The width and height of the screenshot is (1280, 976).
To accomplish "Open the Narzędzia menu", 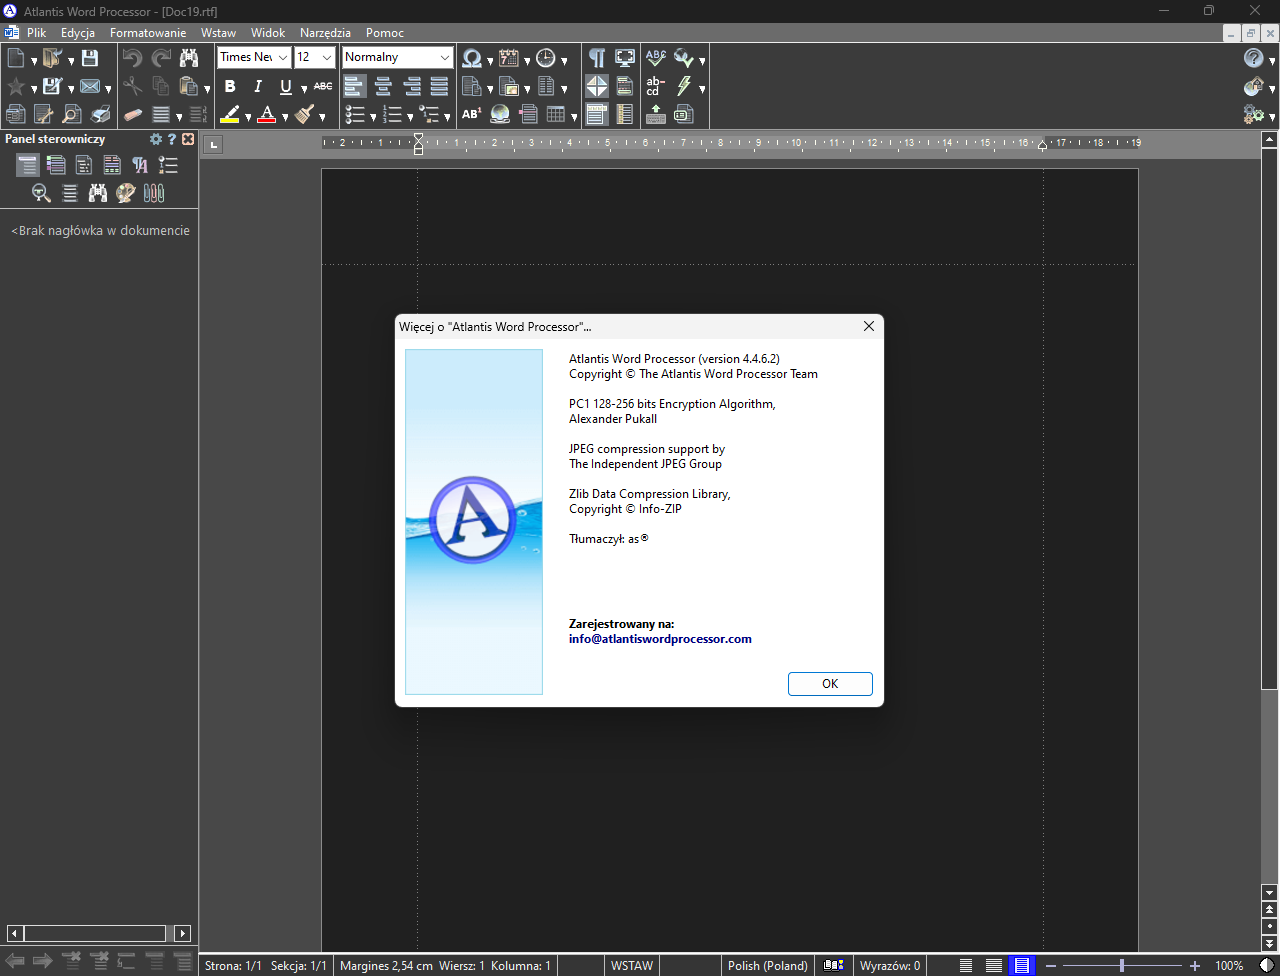I will point(326,33).
